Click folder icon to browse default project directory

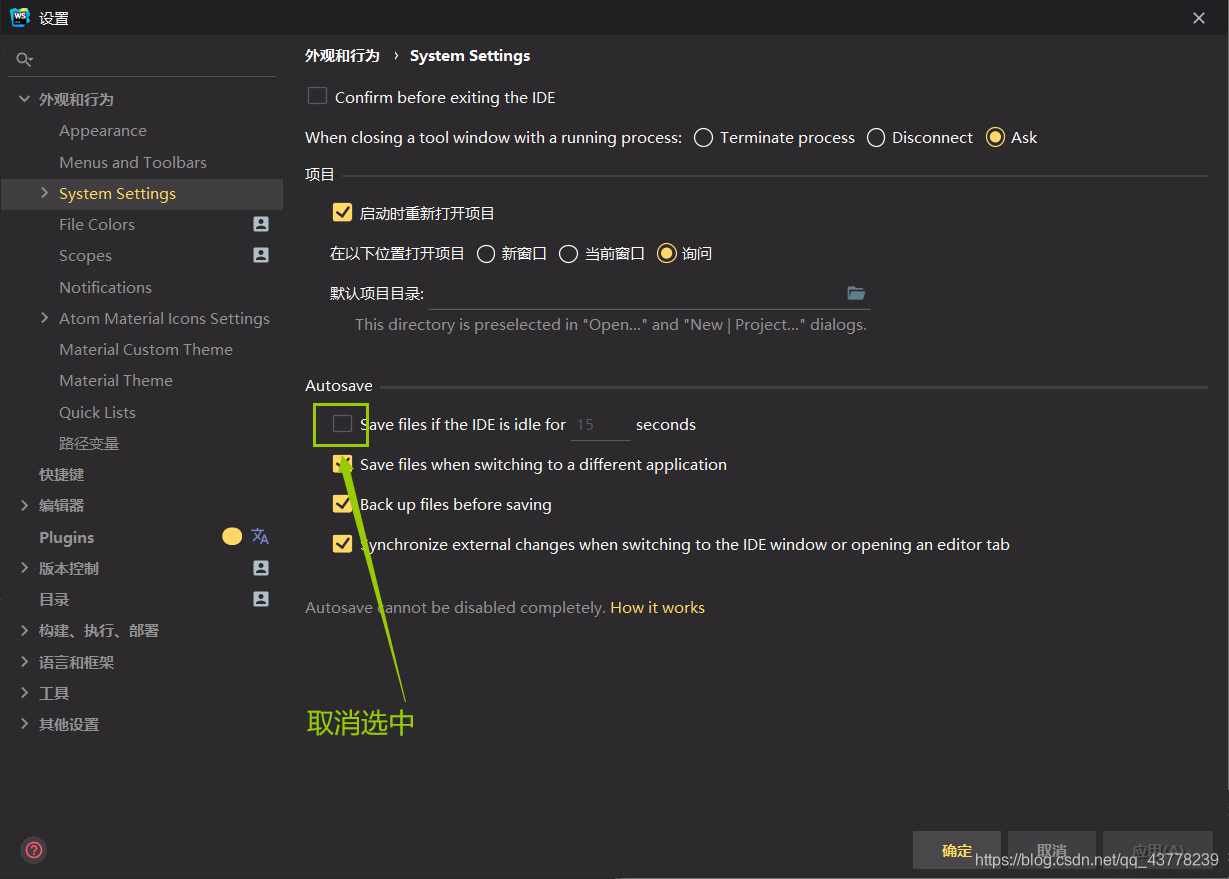tap(856, 292)
